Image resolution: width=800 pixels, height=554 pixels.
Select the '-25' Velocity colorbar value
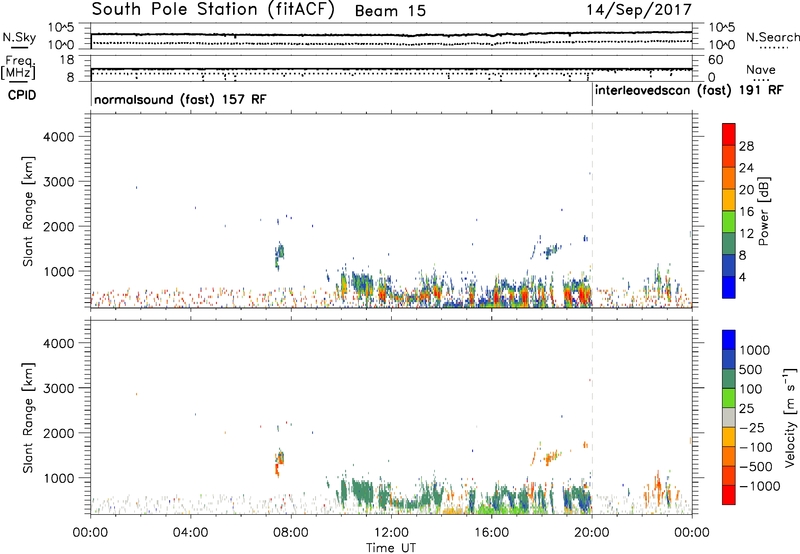click(753, 428)
